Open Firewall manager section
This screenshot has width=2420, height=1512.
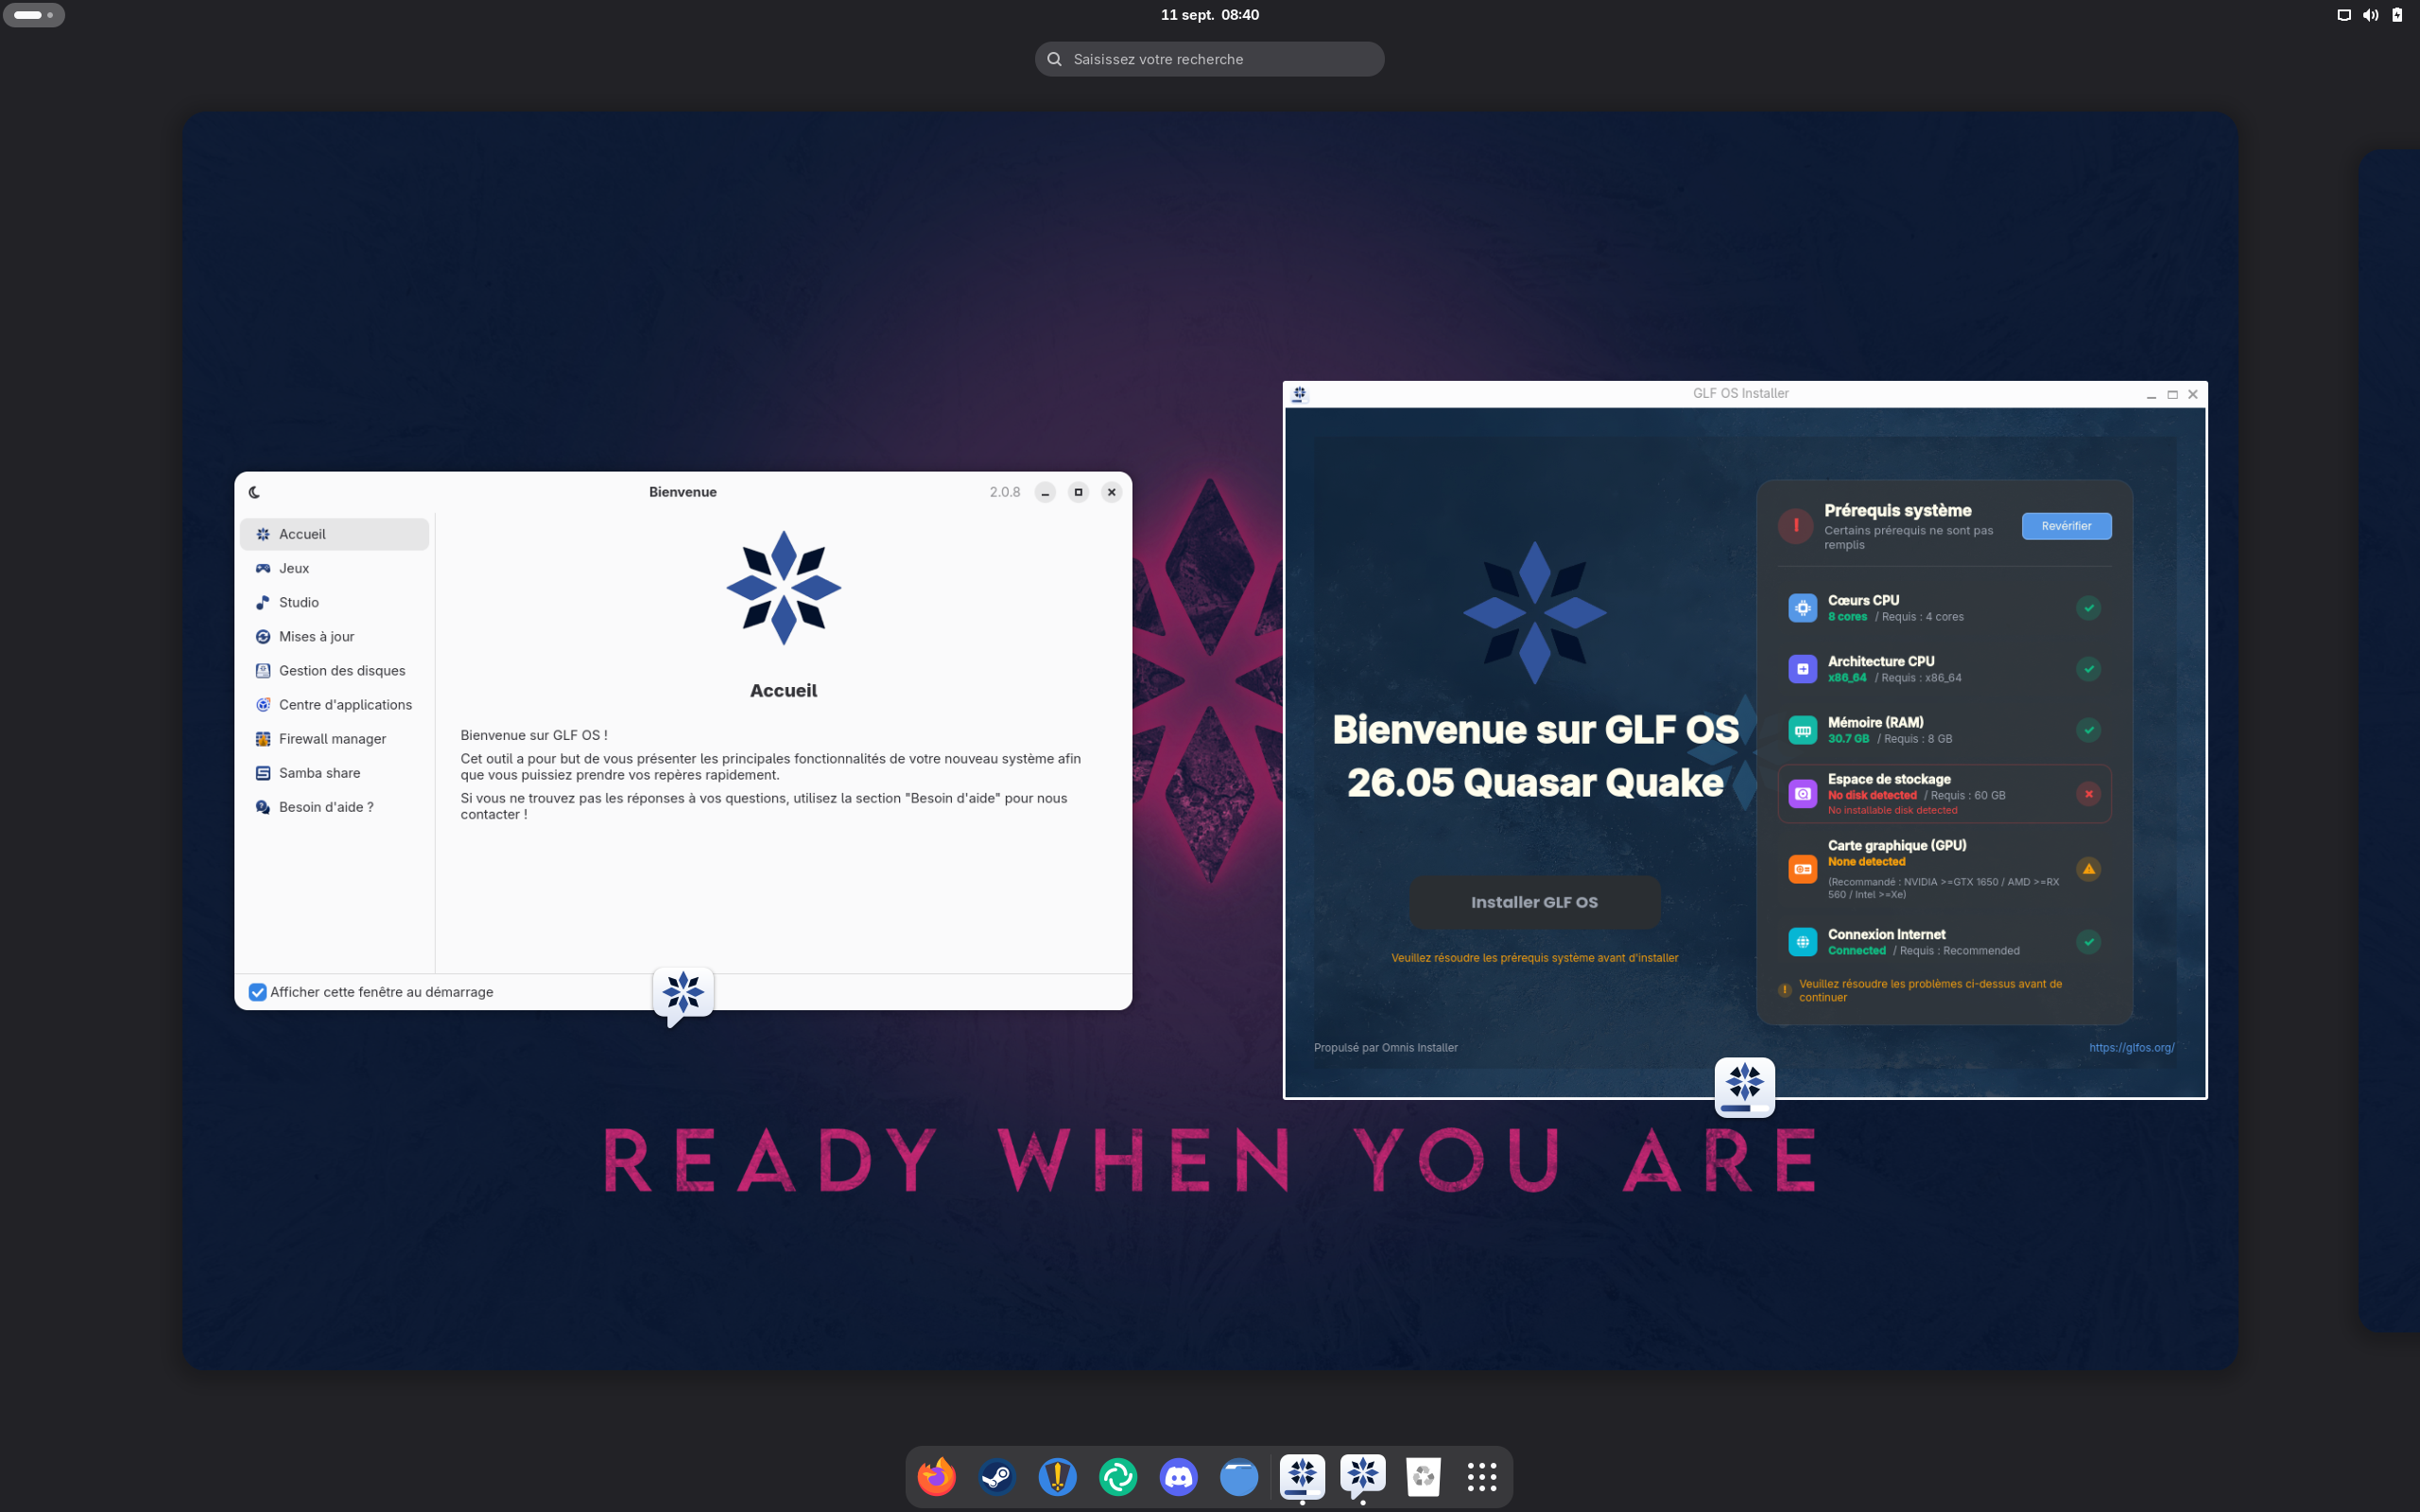pos(334,738)
